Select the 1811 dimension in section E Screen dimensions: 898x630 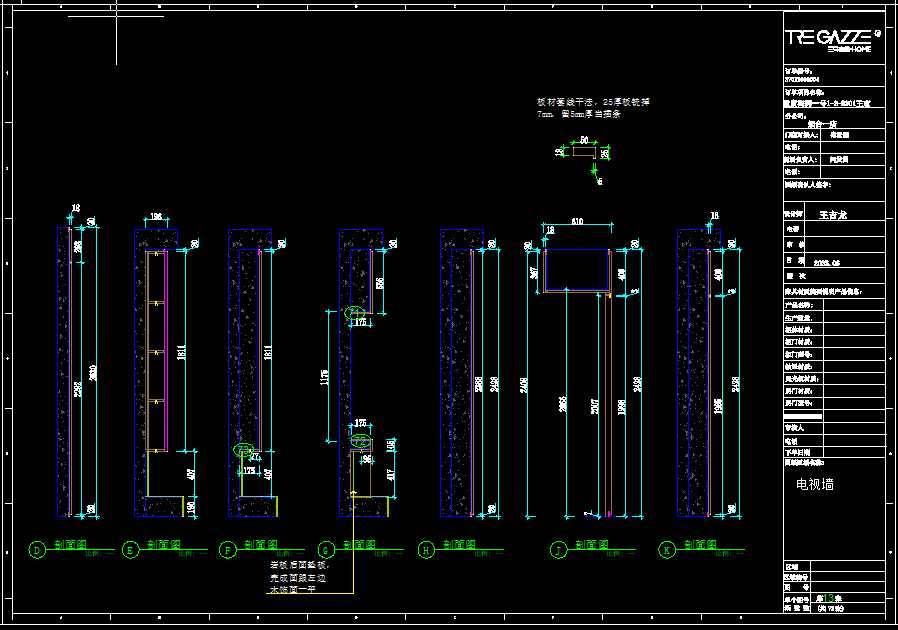tap(182, 352)
